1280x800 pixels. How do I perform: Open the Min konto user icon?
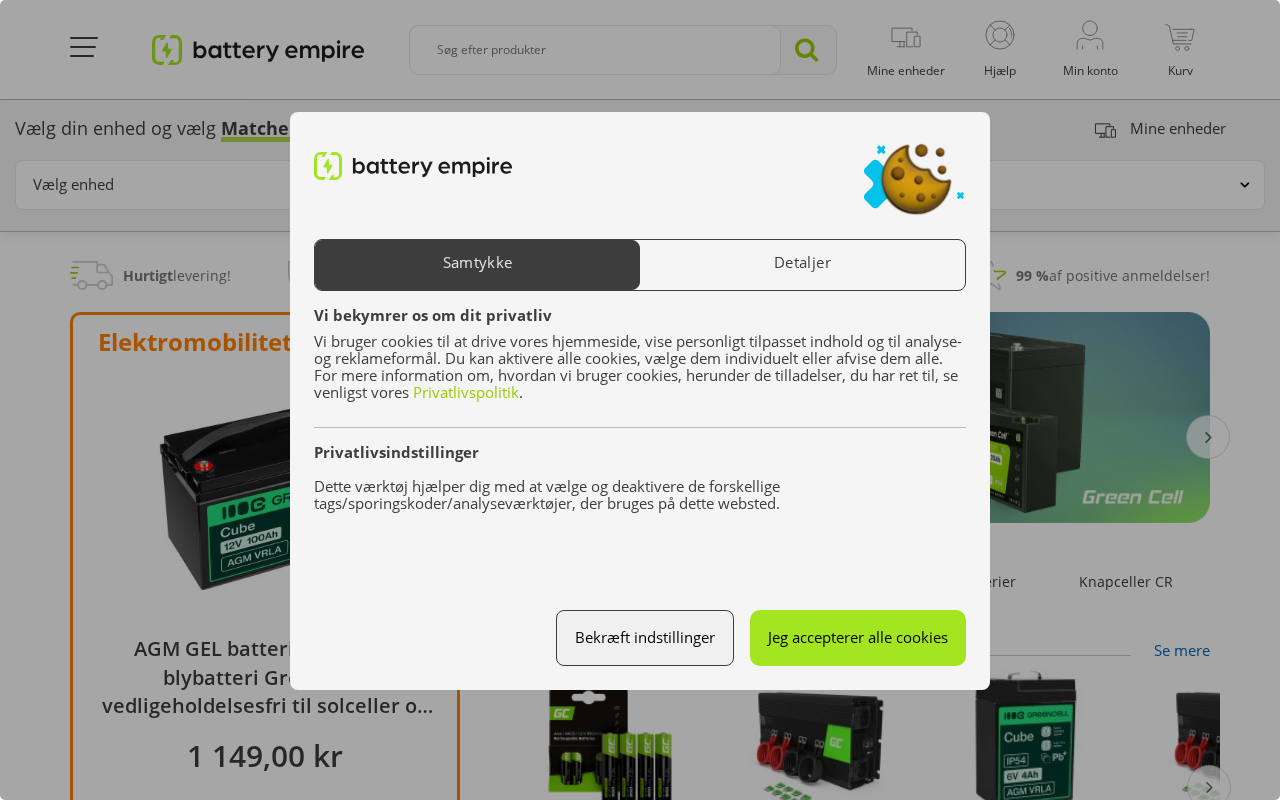[x=1090, y=36]
